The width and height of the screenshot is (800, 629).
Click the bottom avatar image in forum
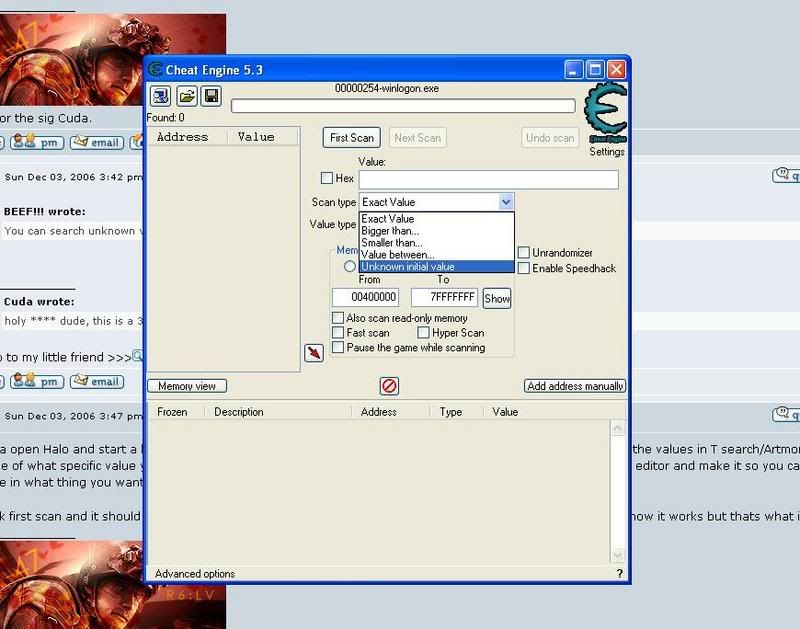point(113,585)
